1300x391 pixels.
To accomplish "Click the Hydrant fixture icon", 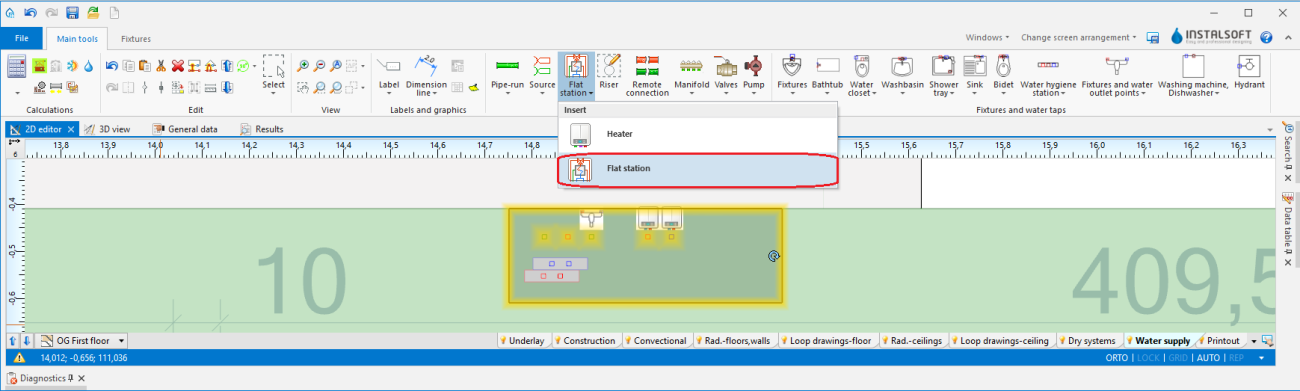I will [1249, 73].
